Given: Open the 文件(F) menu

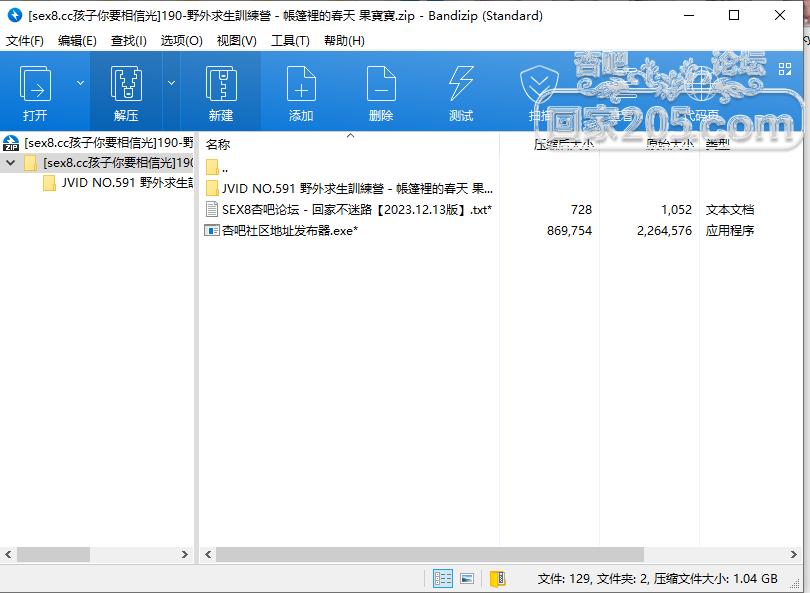Looking at the screenshot, I should [25, 40].
